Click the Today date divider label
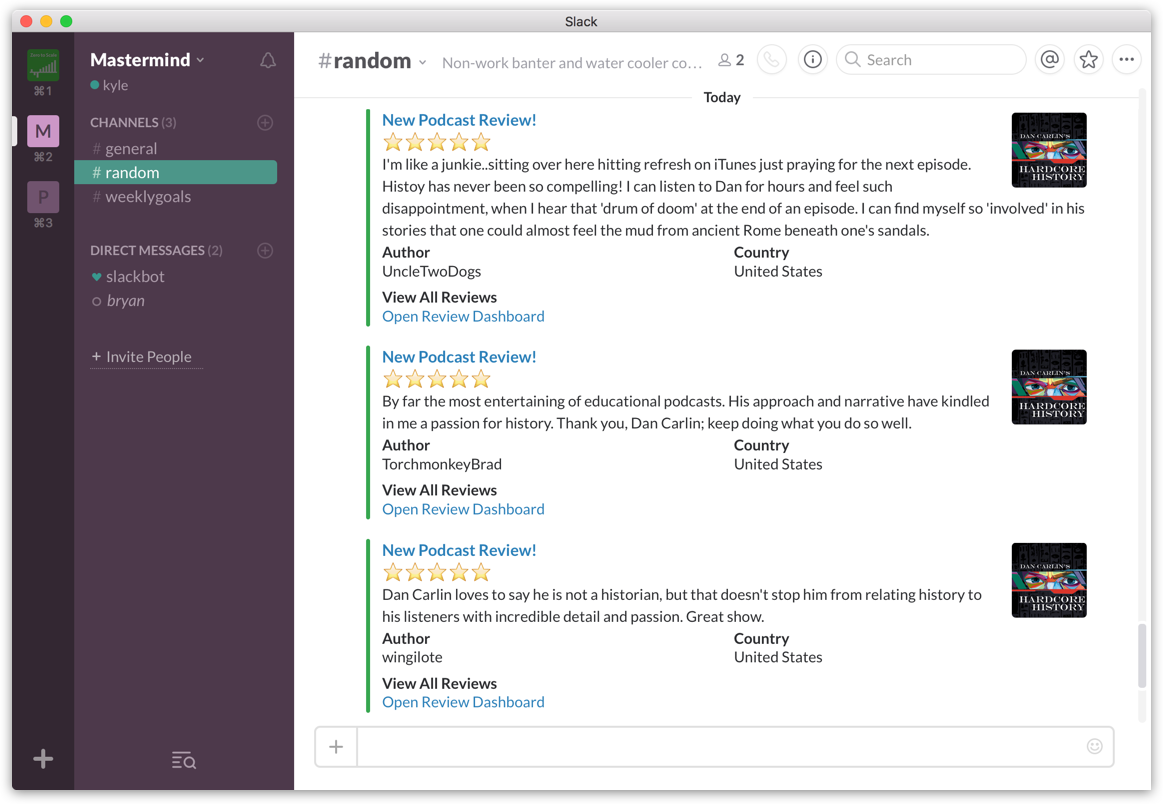The width and height of the screenshot is (1163, 804). click(x=722, y=97)
